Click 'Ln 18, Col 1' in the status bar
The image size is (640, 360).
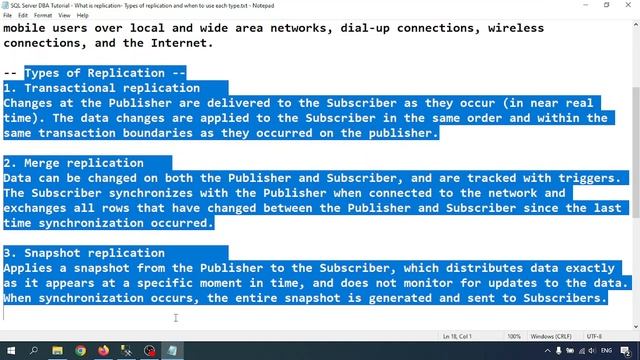[x=457, y=336]
